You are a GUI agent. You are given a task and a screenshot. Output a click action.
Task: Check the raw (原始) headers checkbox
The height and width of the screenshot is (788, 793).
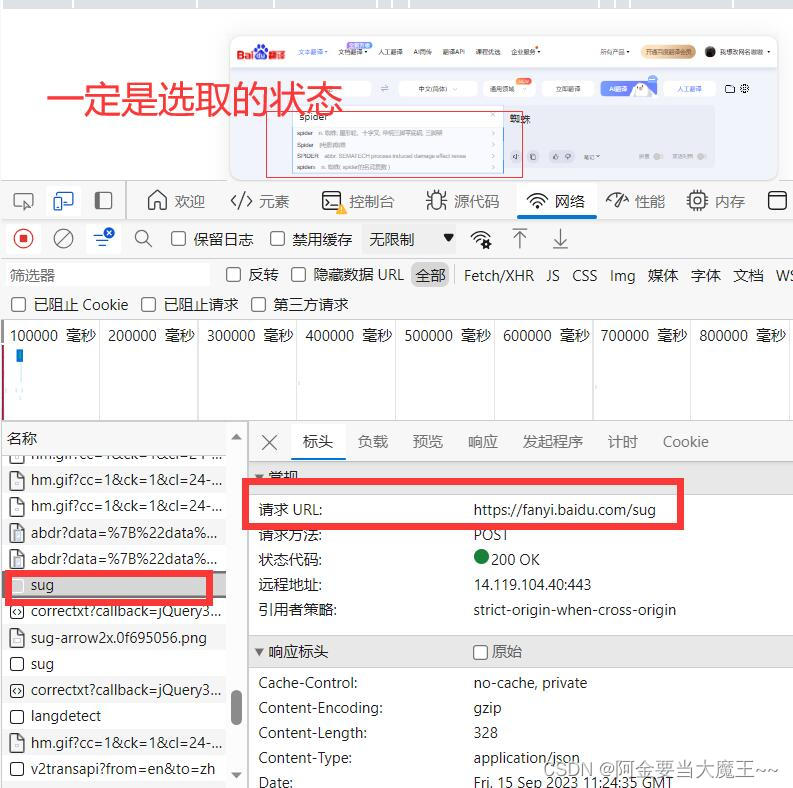[x=480, y=652]
